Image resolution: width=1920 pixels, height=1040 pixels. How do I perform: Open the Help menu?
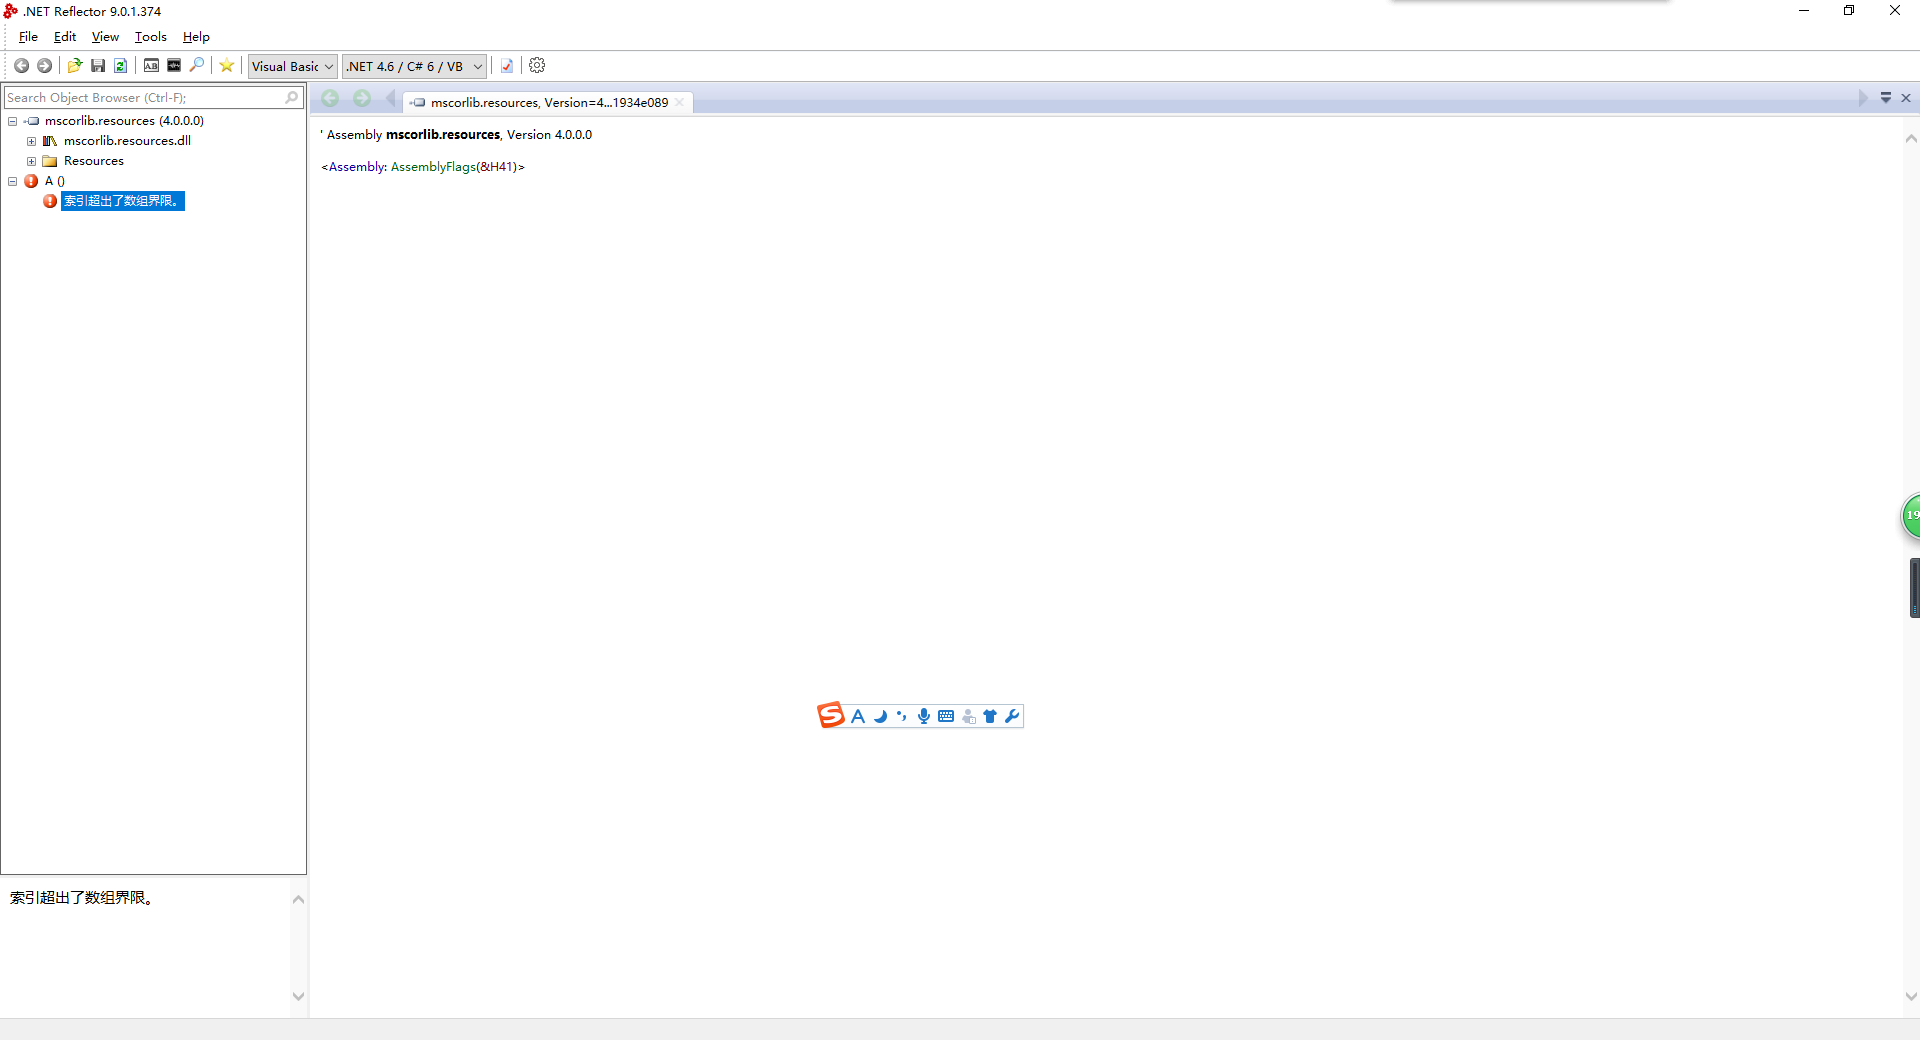click(196, 37)
